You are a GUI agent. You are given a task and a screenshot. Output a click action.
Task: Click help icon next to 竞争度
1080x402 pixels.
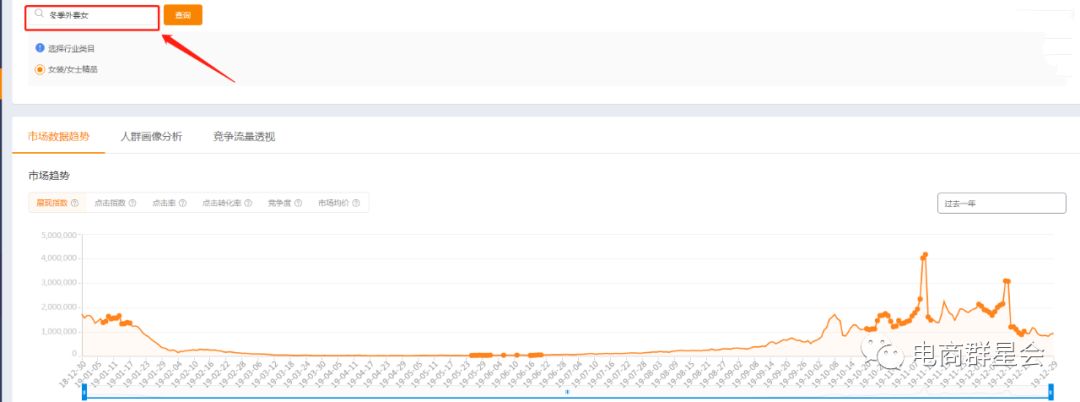(298, 203)
